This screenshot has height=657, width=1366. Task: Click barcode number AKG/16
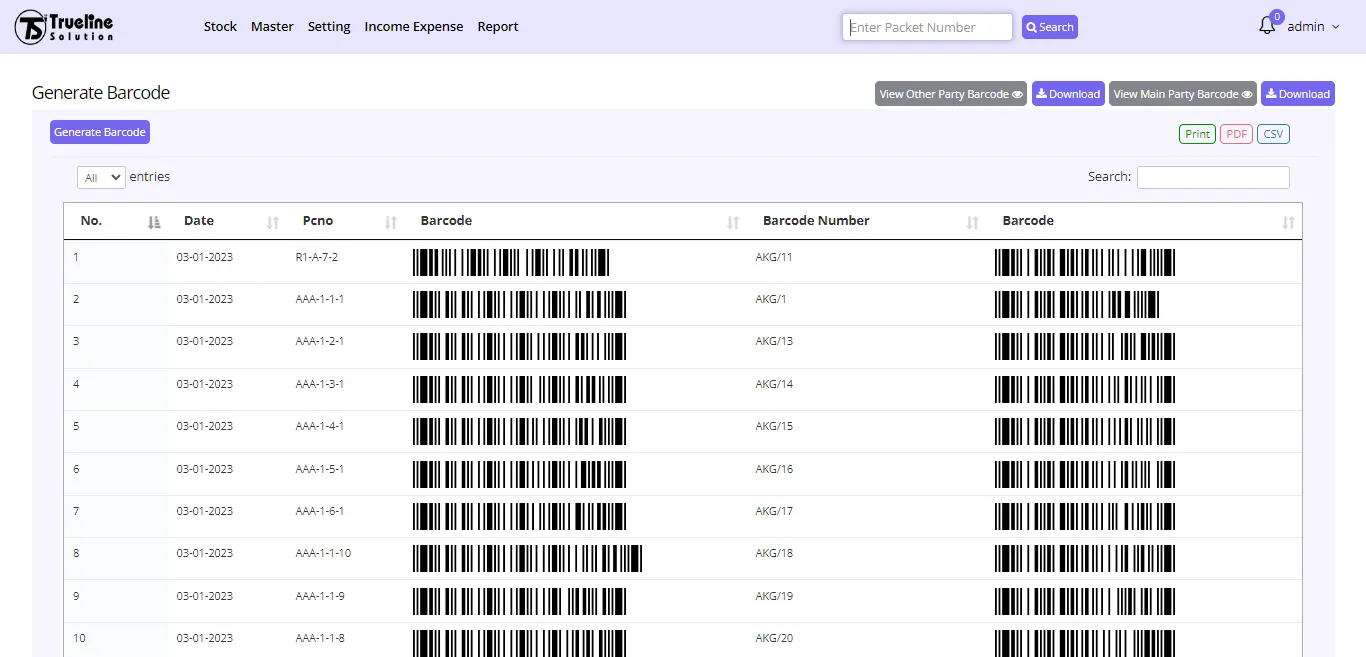[774, 469]
